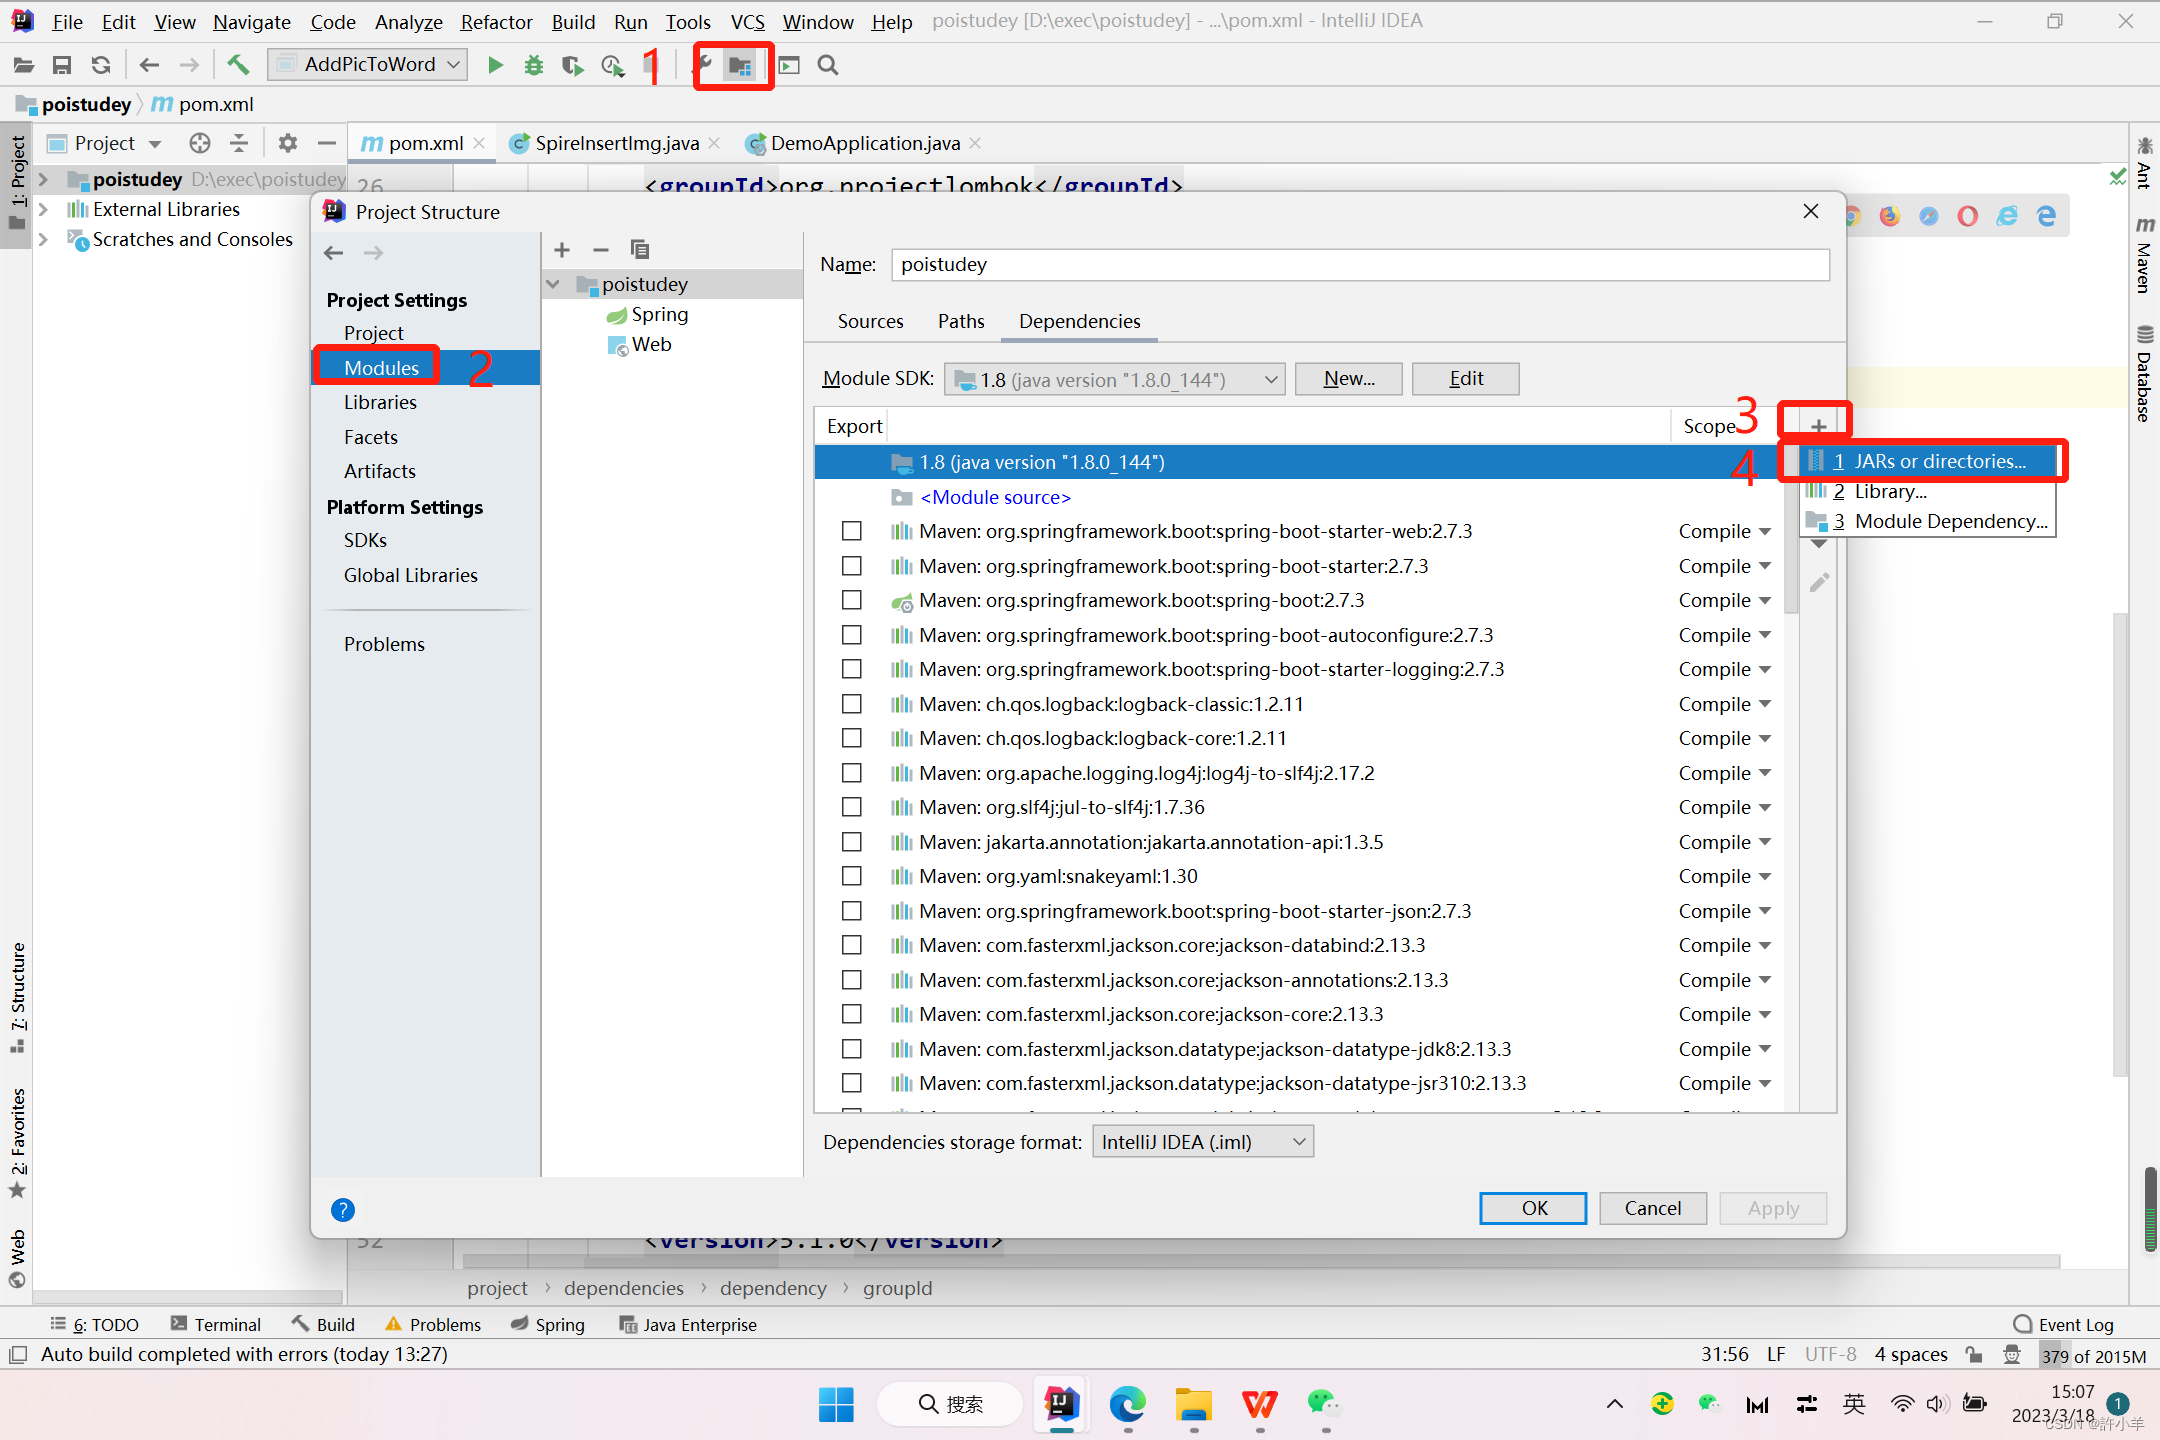Click the help question mark icon

343,1210
